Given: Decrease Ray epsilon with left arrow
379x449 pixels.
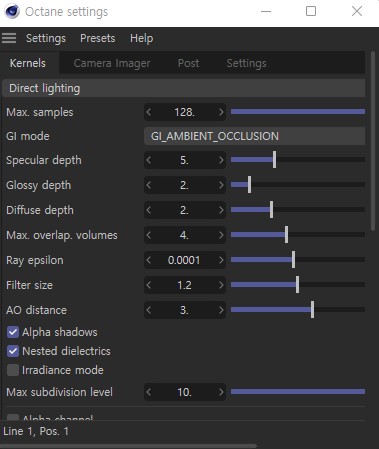Looking at the screenshot, I should coord(149,260).
